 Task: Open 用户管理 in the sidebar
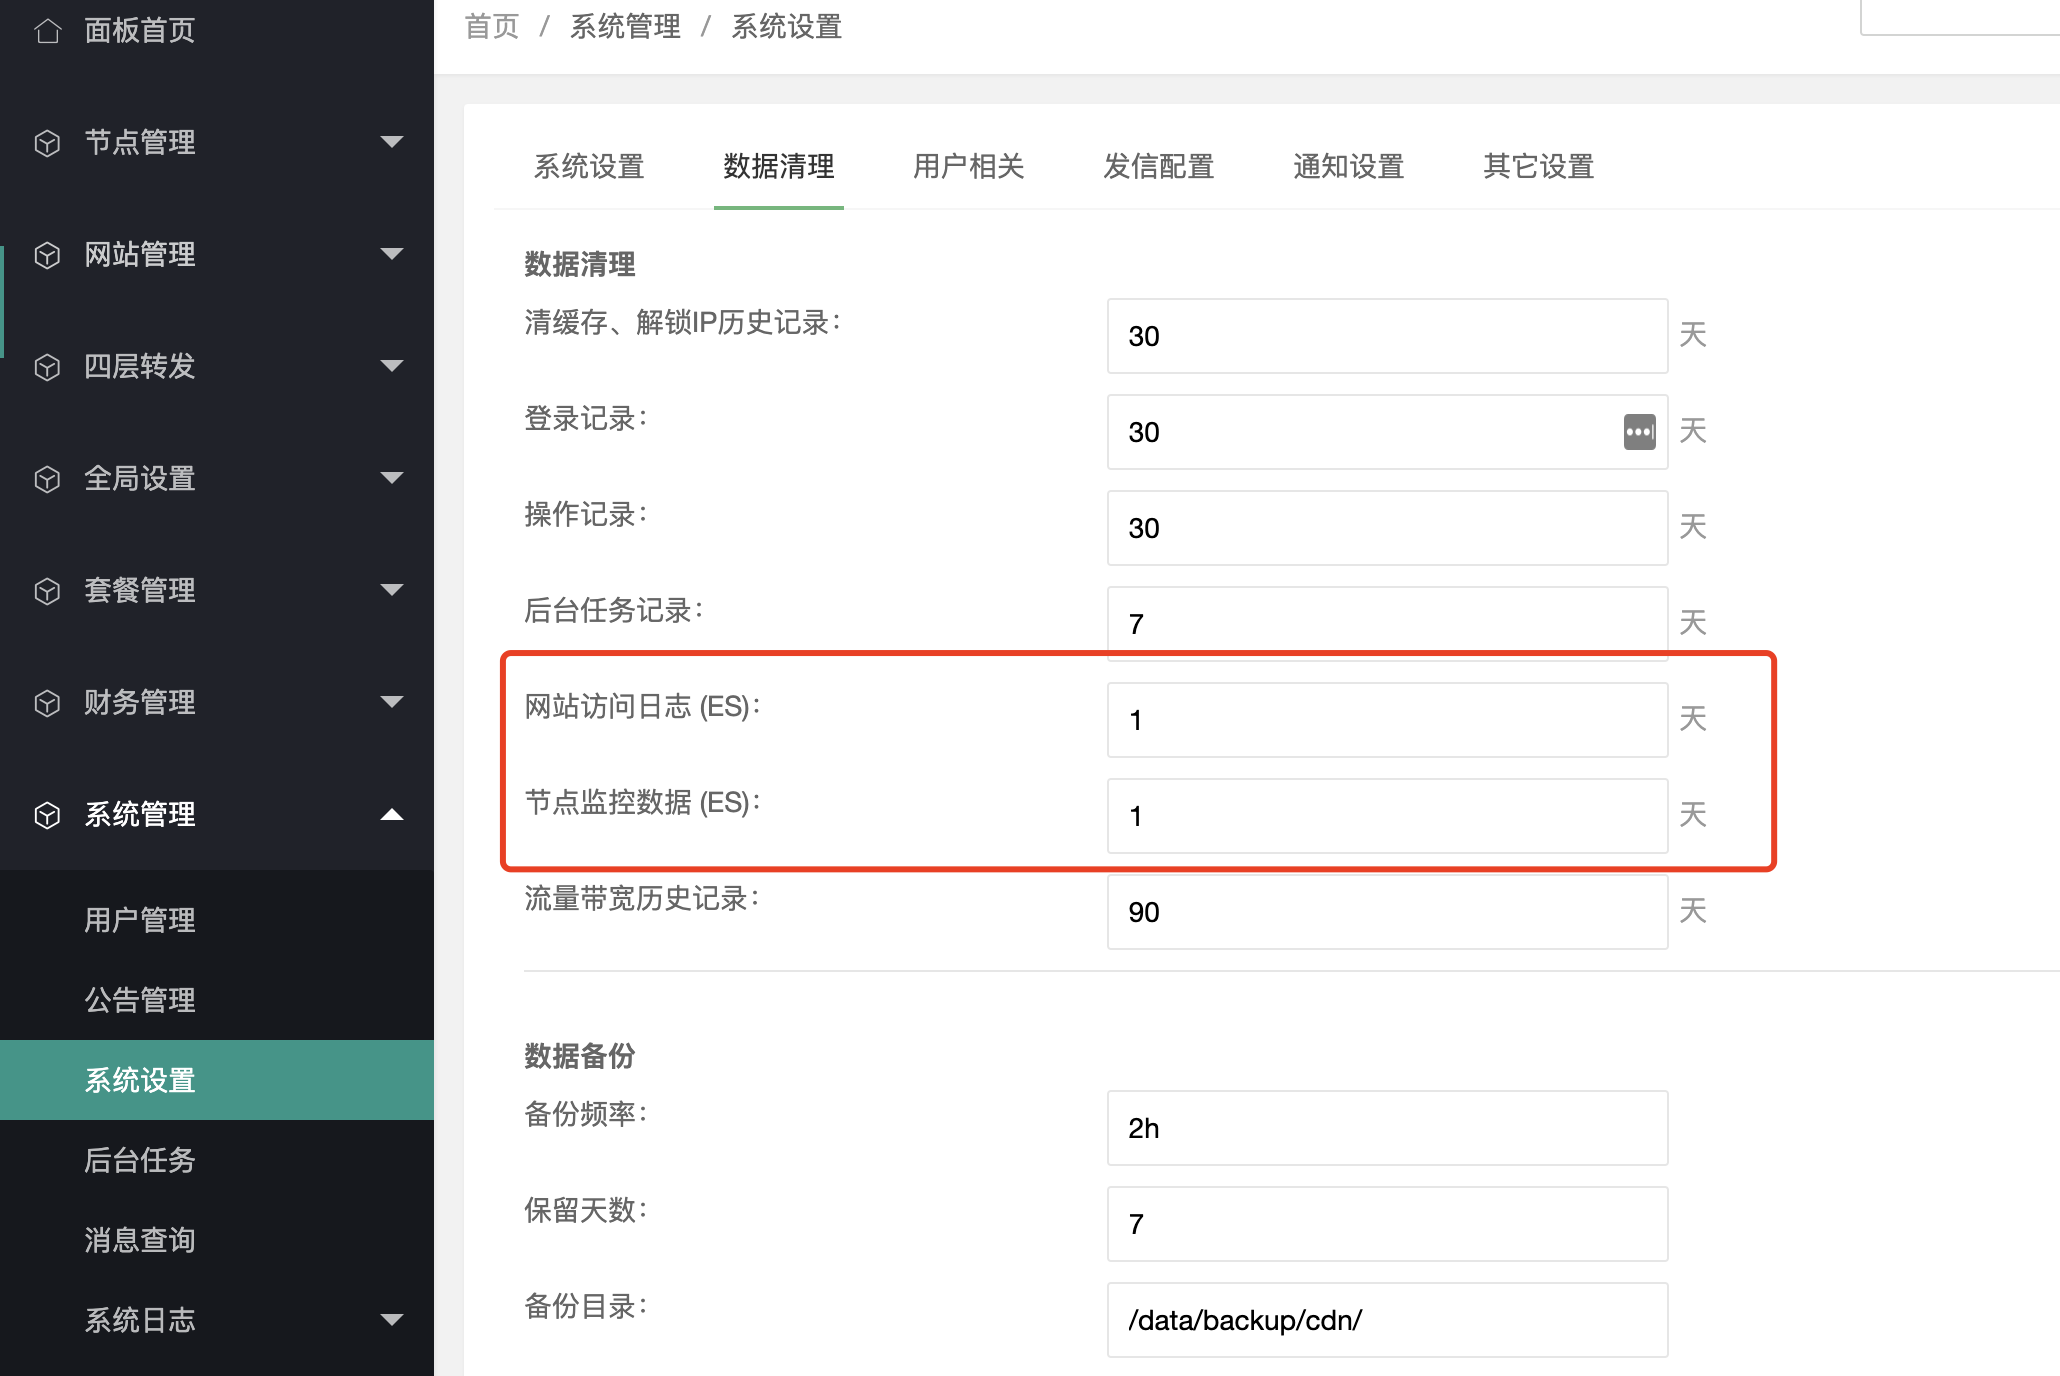tap(140, 920)
